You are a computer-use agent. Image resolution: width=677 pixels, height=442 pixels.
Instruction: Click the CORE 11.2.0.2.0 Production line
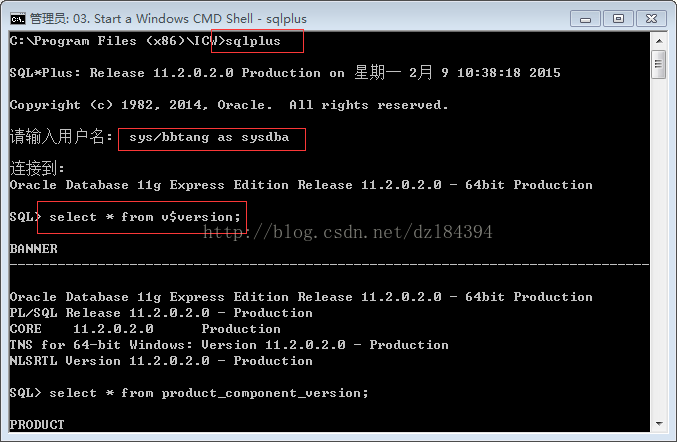pos(145,328)
